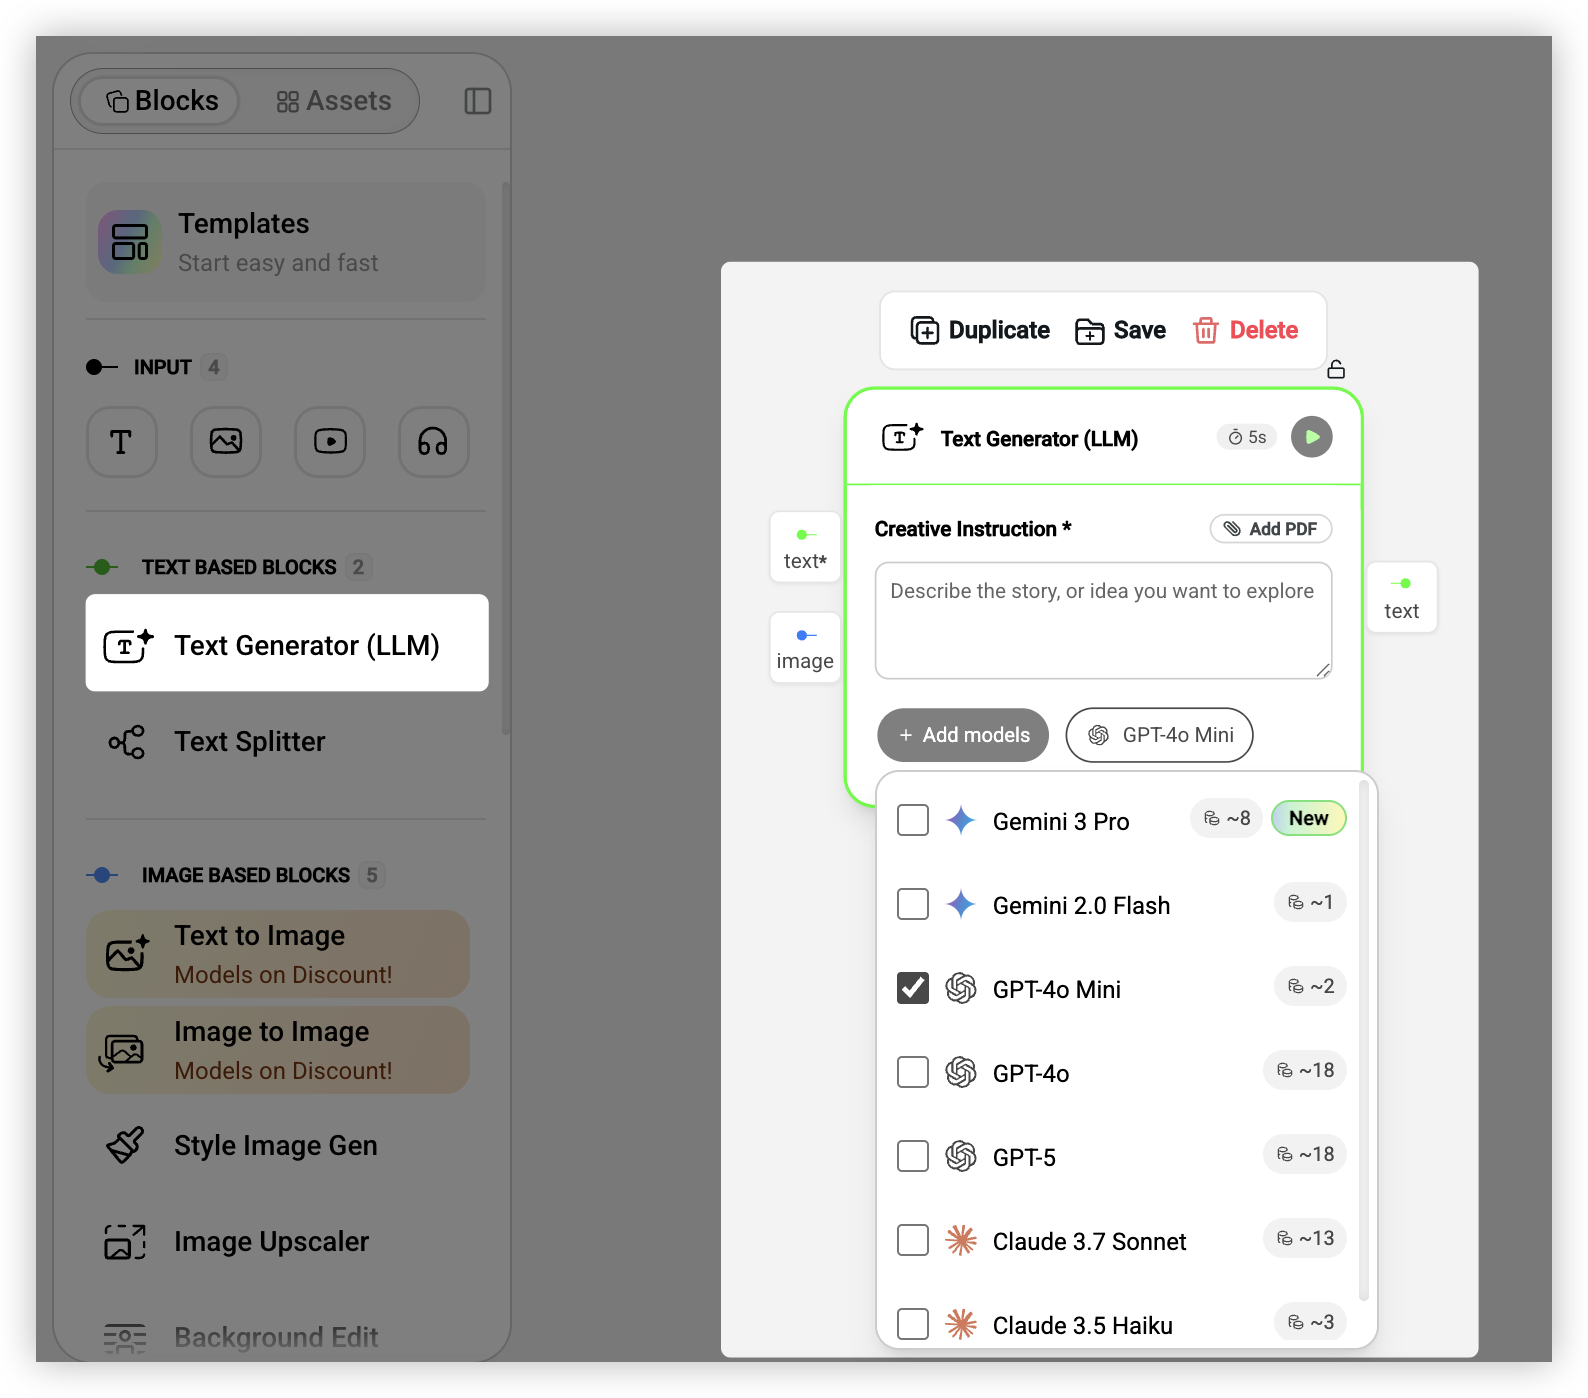
Task: Collapse the sidebar panel icon
Action: (478, 101)
